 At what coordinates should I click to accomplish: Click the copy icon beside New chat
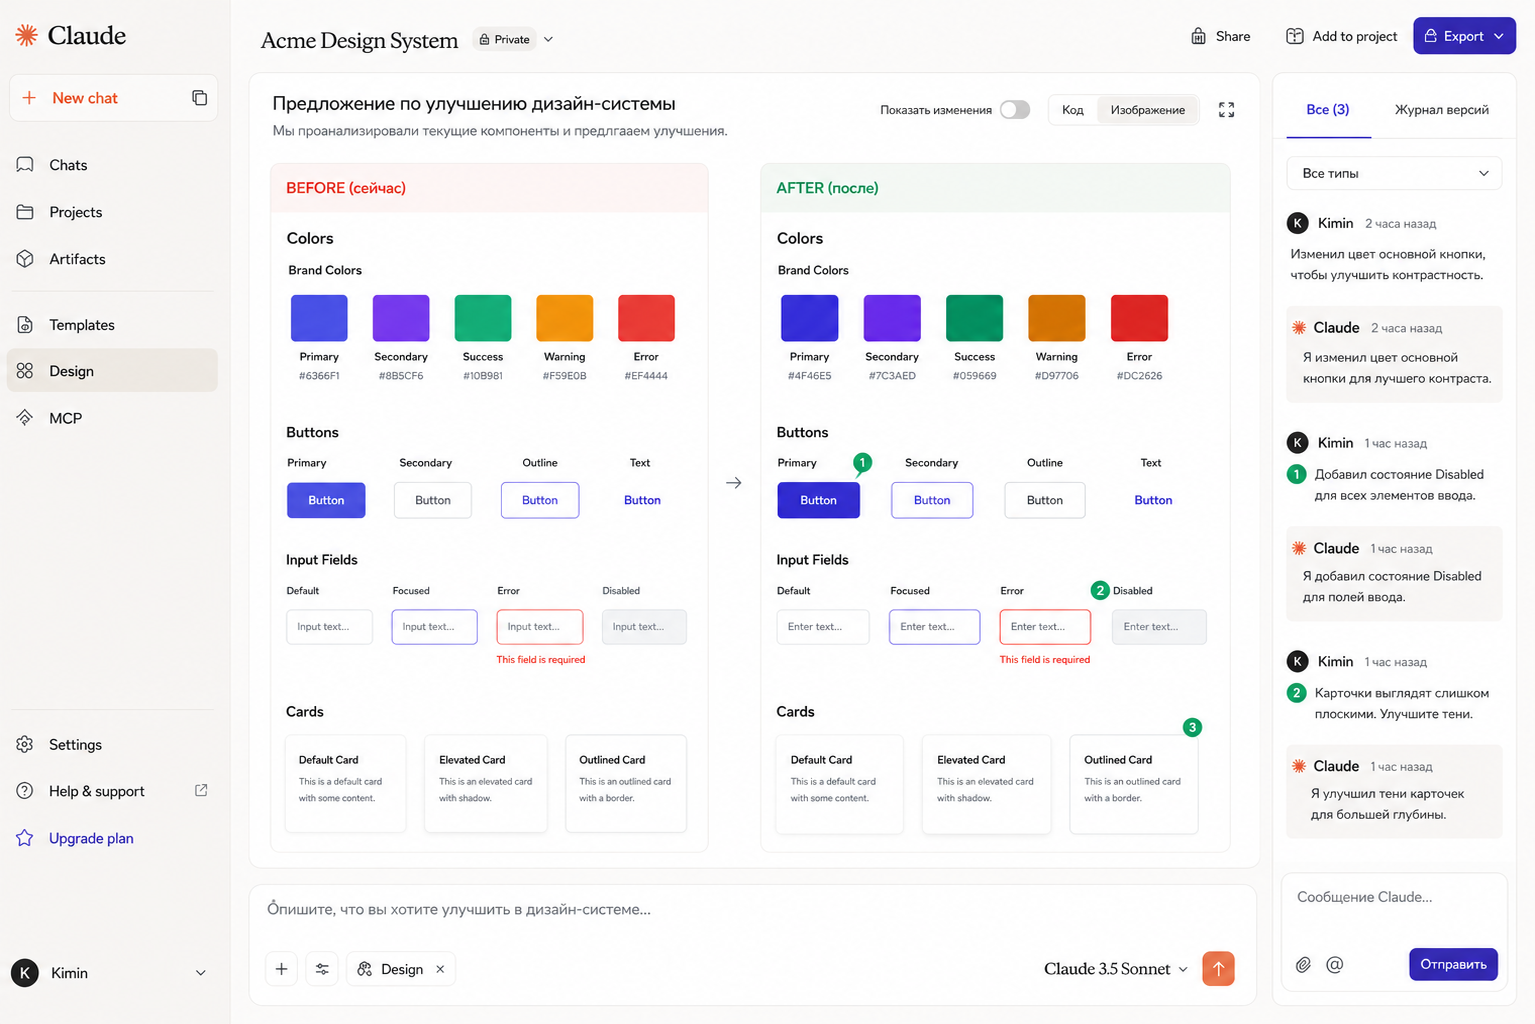pyautogui.click(x=199, y=98)
